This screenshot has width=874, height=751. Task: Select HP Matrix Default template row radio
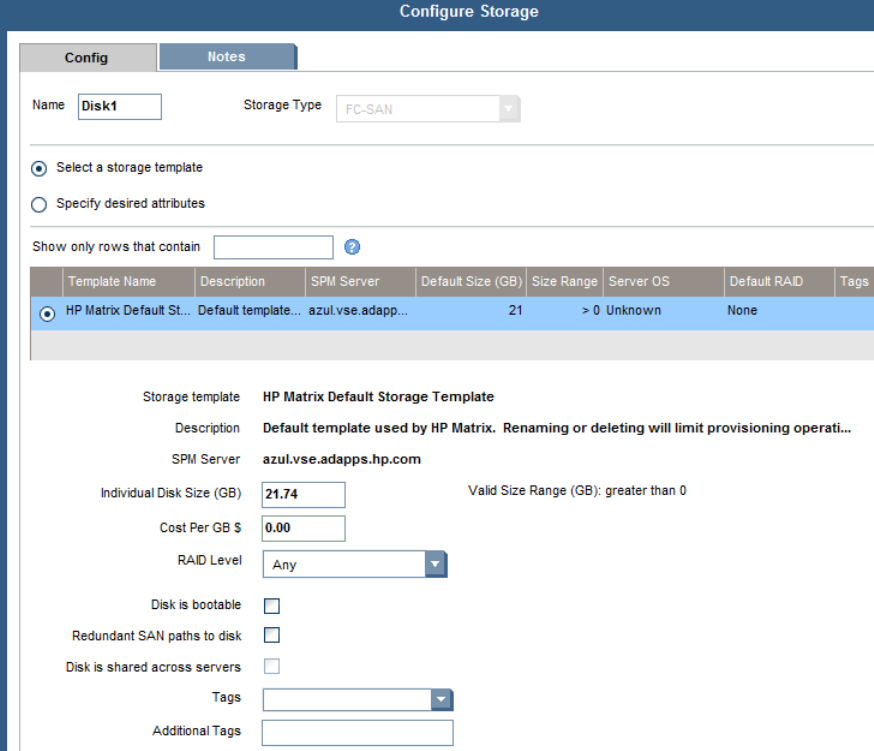click(47, 311)
